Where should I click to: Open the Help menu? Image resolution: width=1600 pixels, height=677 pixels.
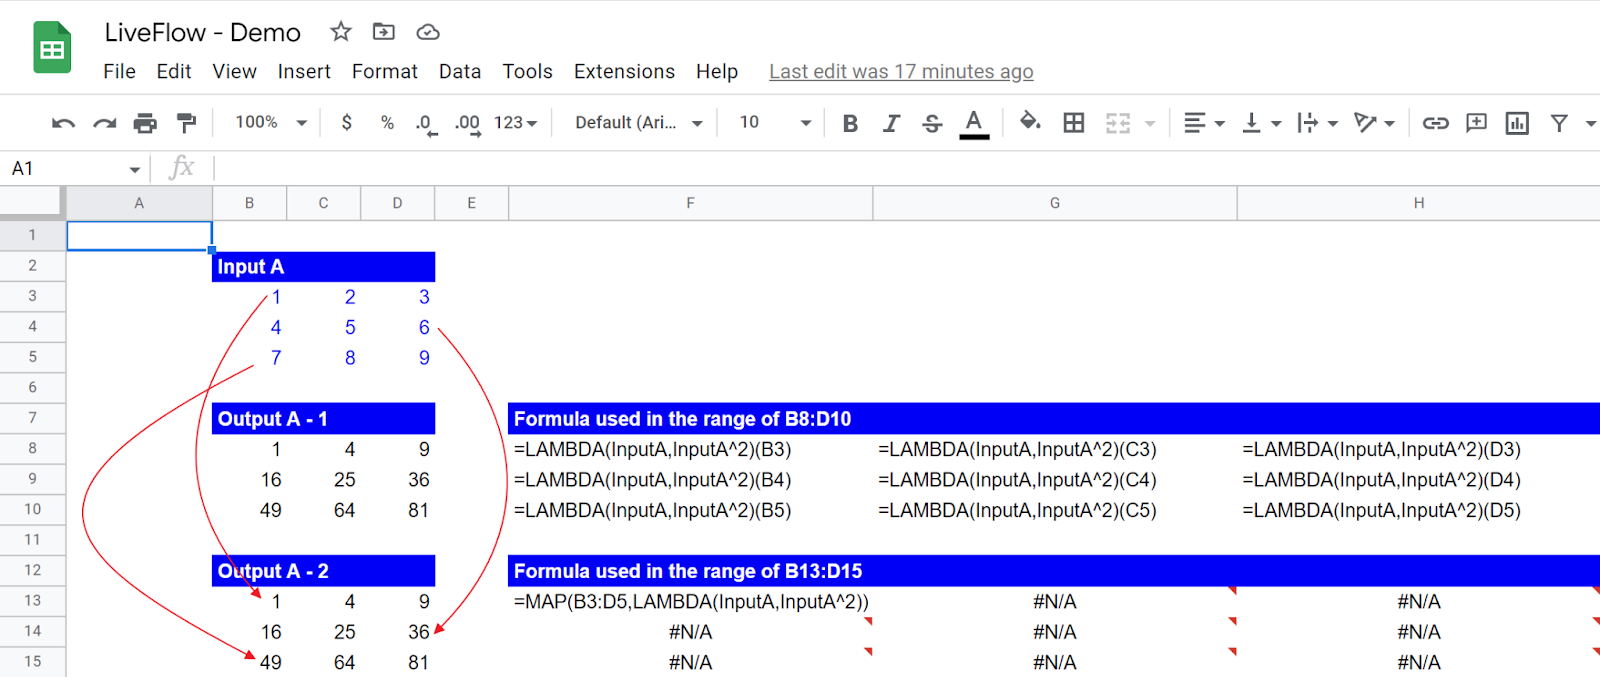point(717,71)
